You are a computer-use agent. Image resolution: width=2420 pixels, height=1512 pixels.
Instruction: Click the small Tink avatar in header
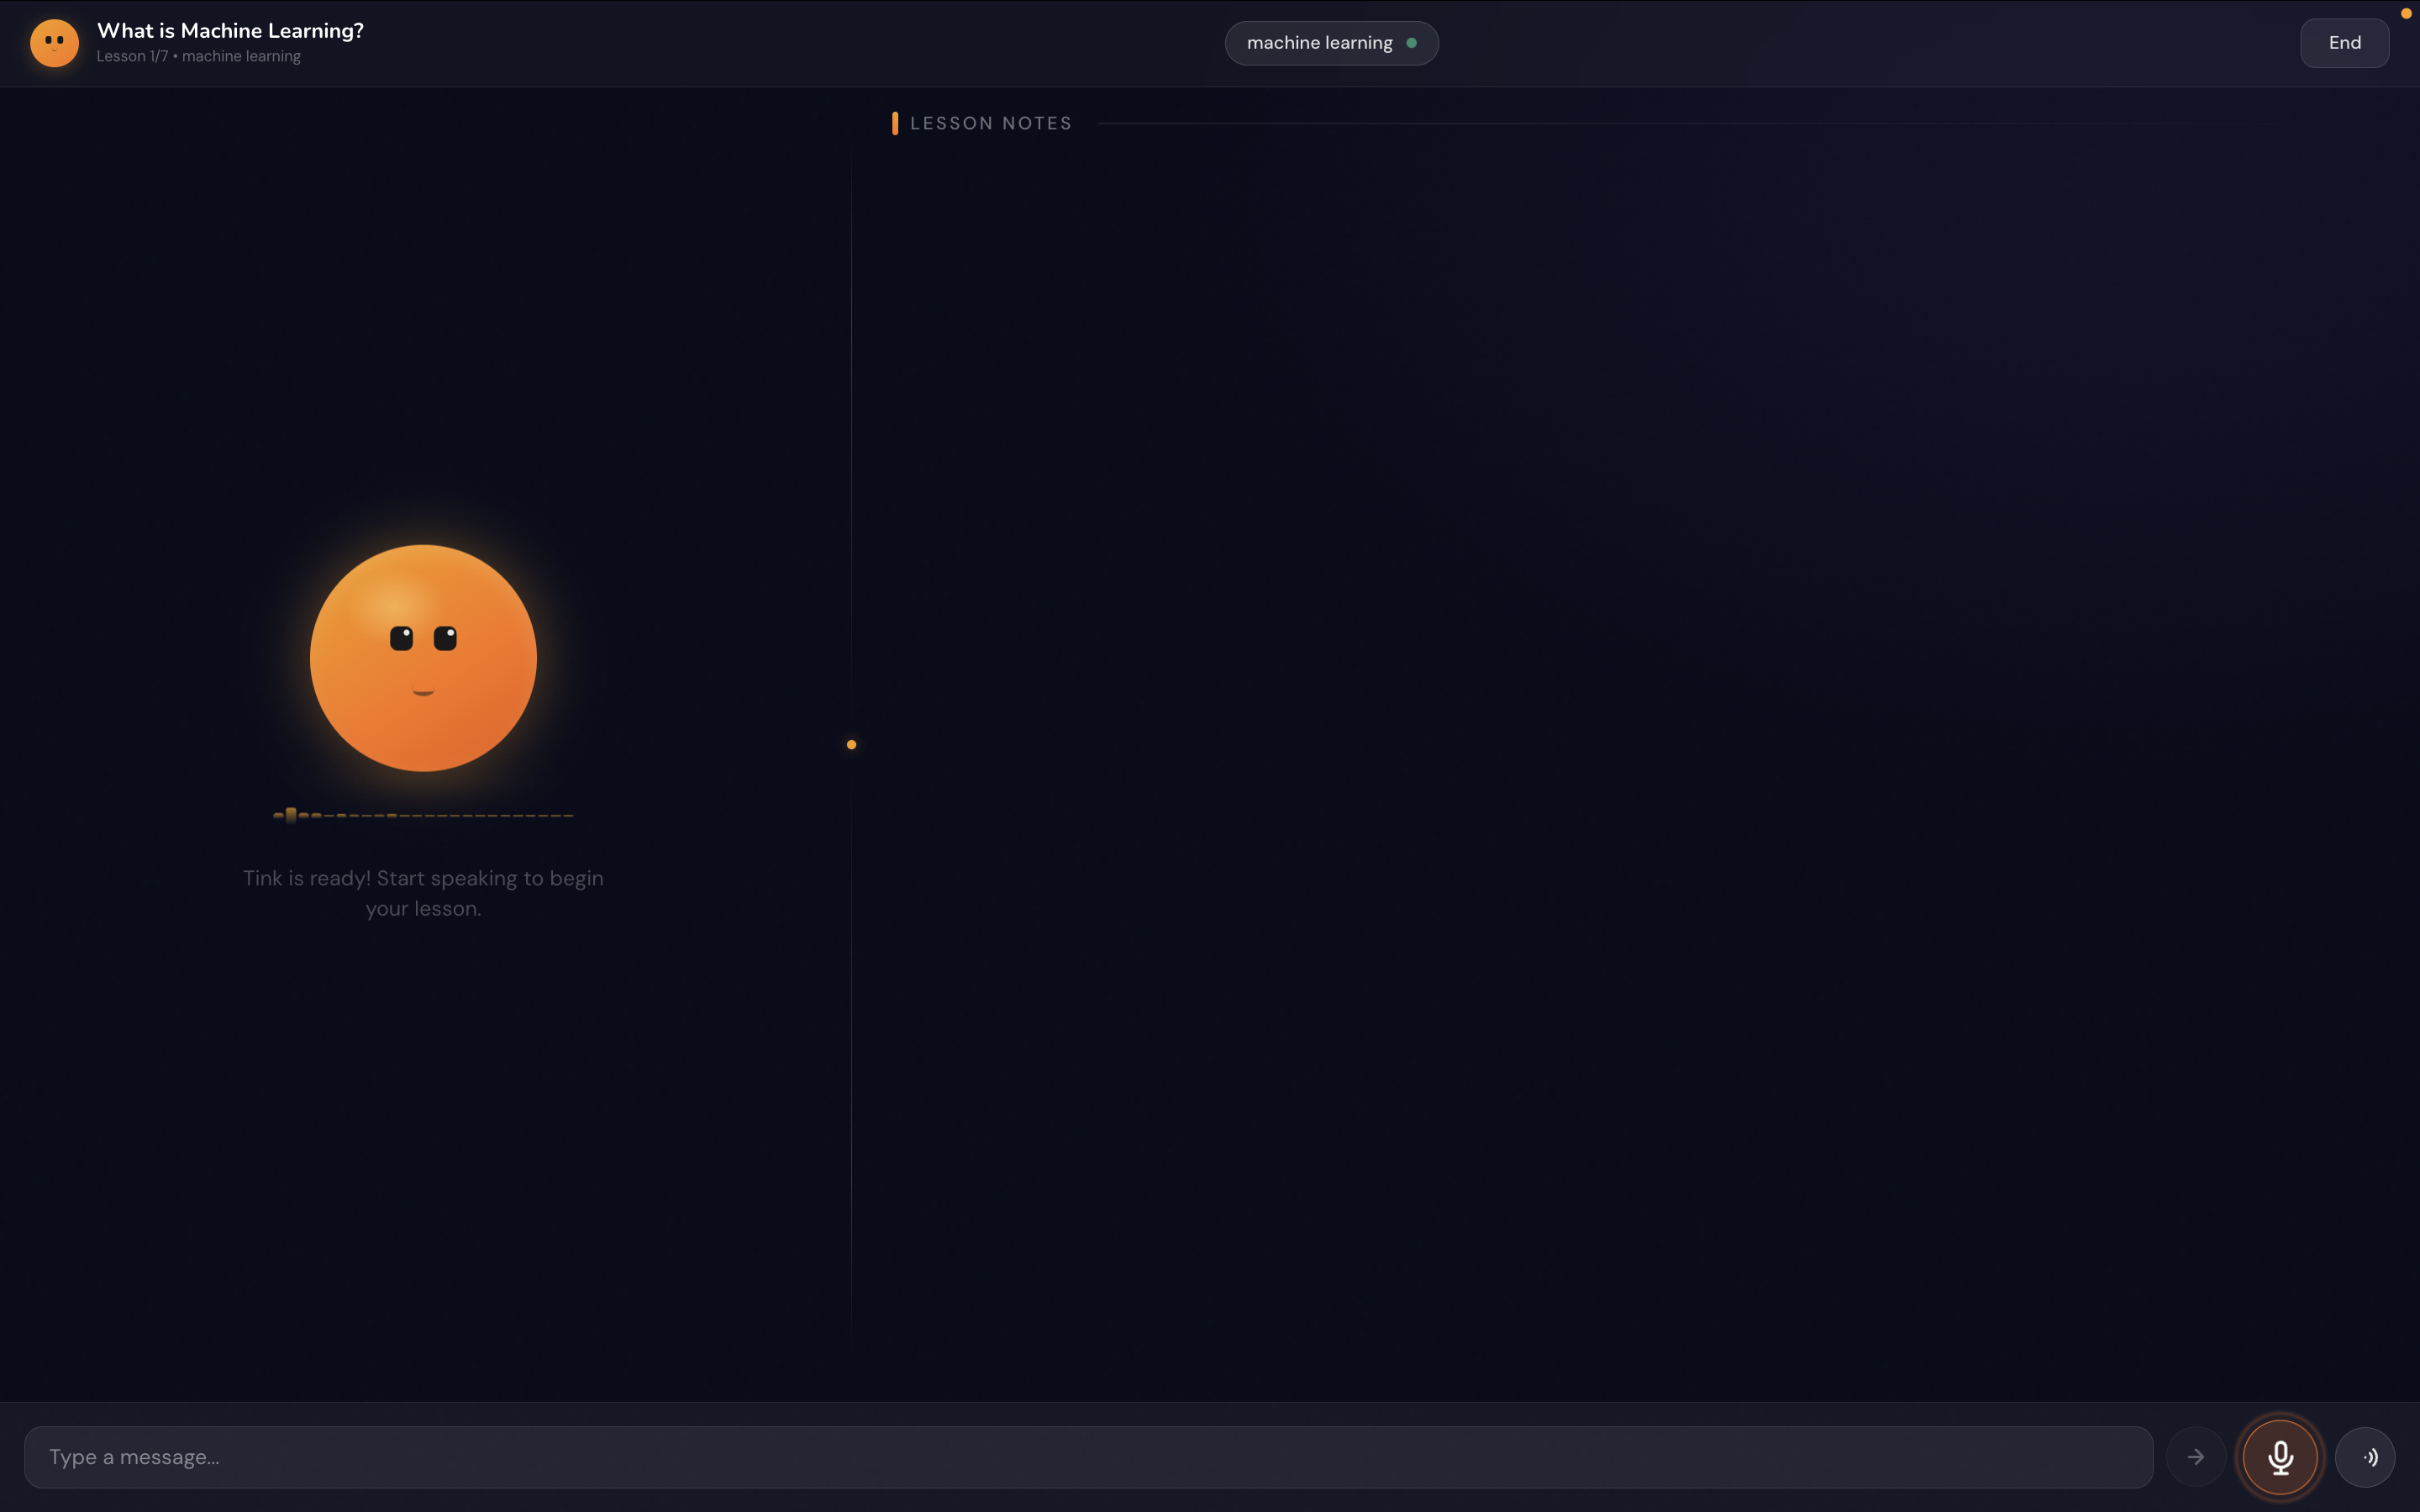click(x=55, y=43)
